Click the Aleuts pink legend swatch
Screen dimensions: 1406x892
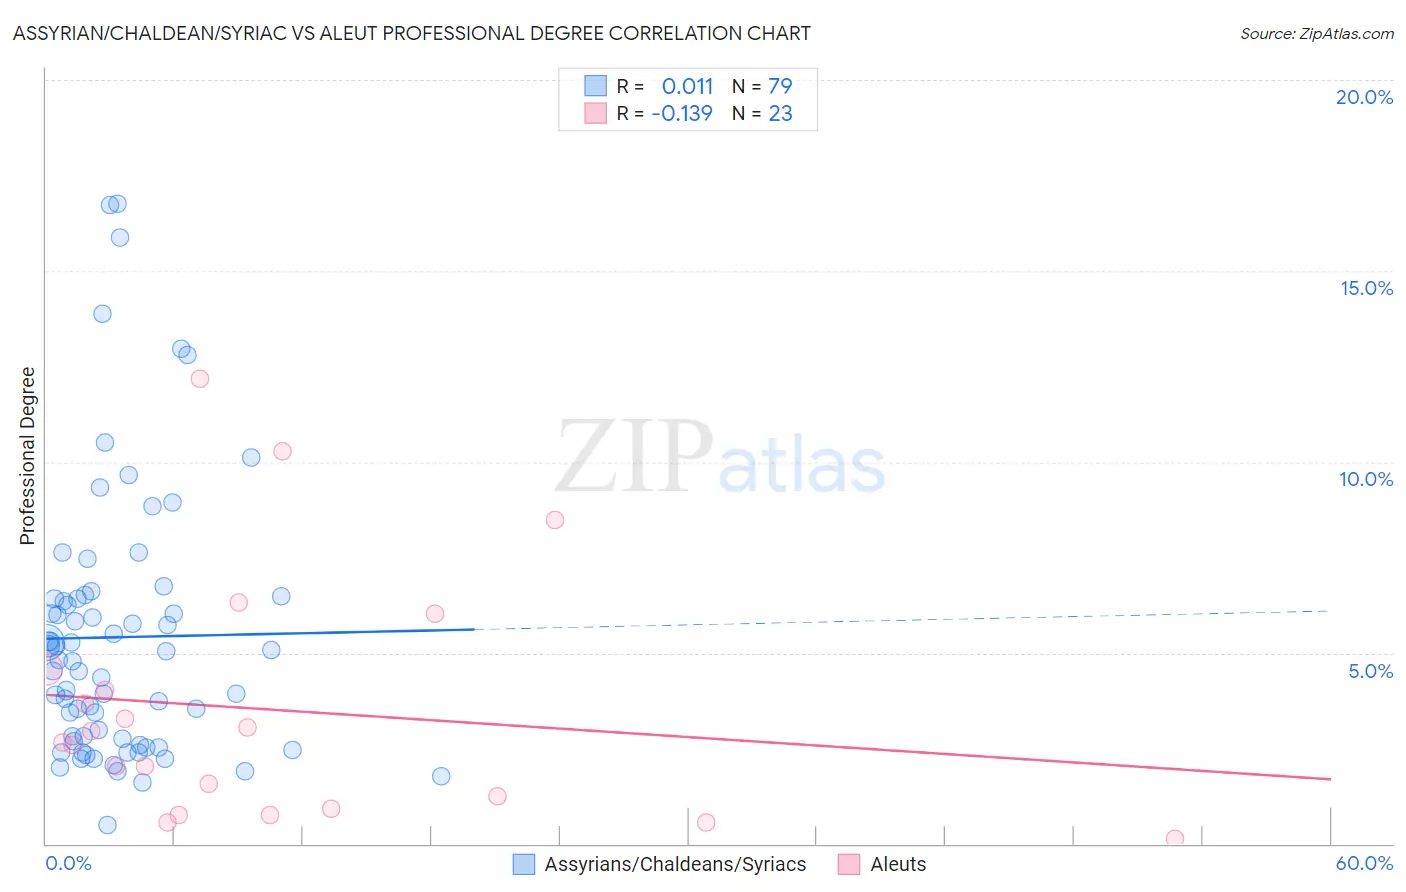849,864
